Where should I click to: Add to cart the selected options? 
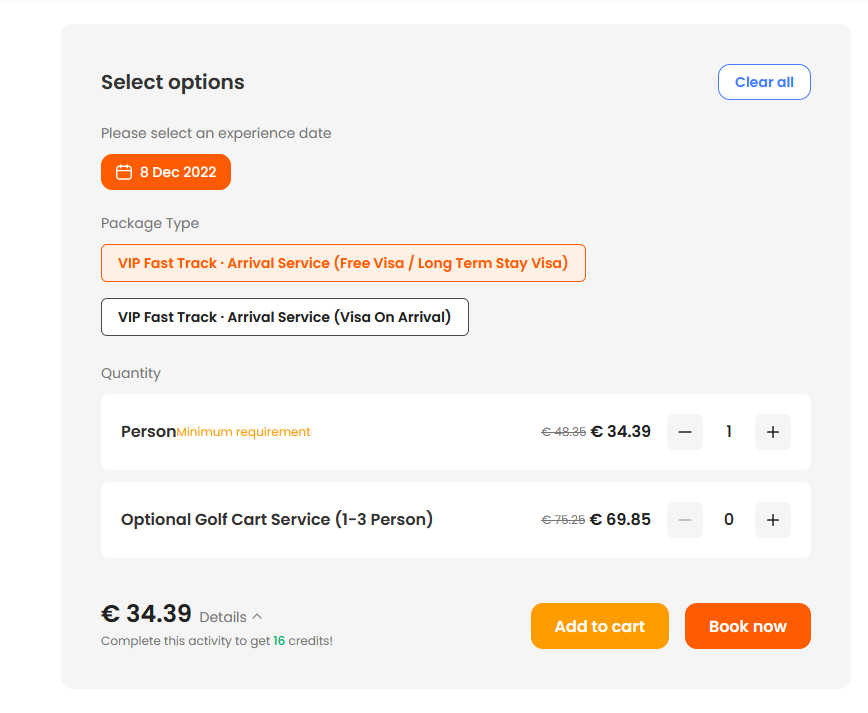(x=600, y=626)
